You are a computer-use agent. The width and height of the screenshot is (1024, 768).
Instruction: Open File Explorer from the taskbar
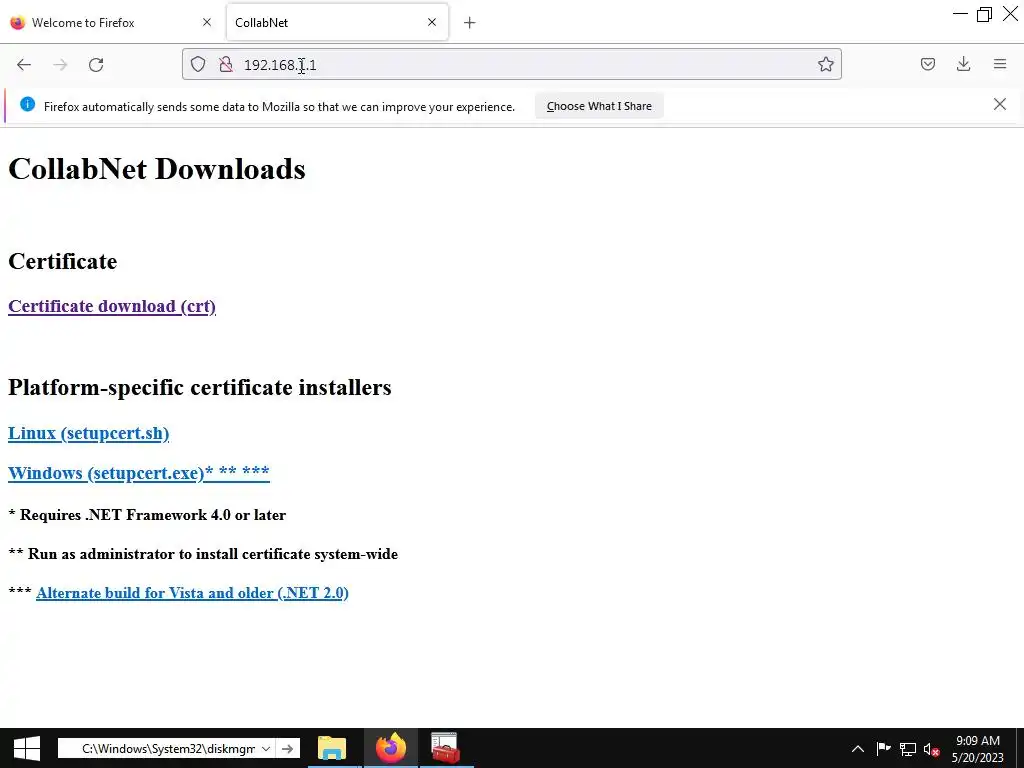click(x=332, y=748)
